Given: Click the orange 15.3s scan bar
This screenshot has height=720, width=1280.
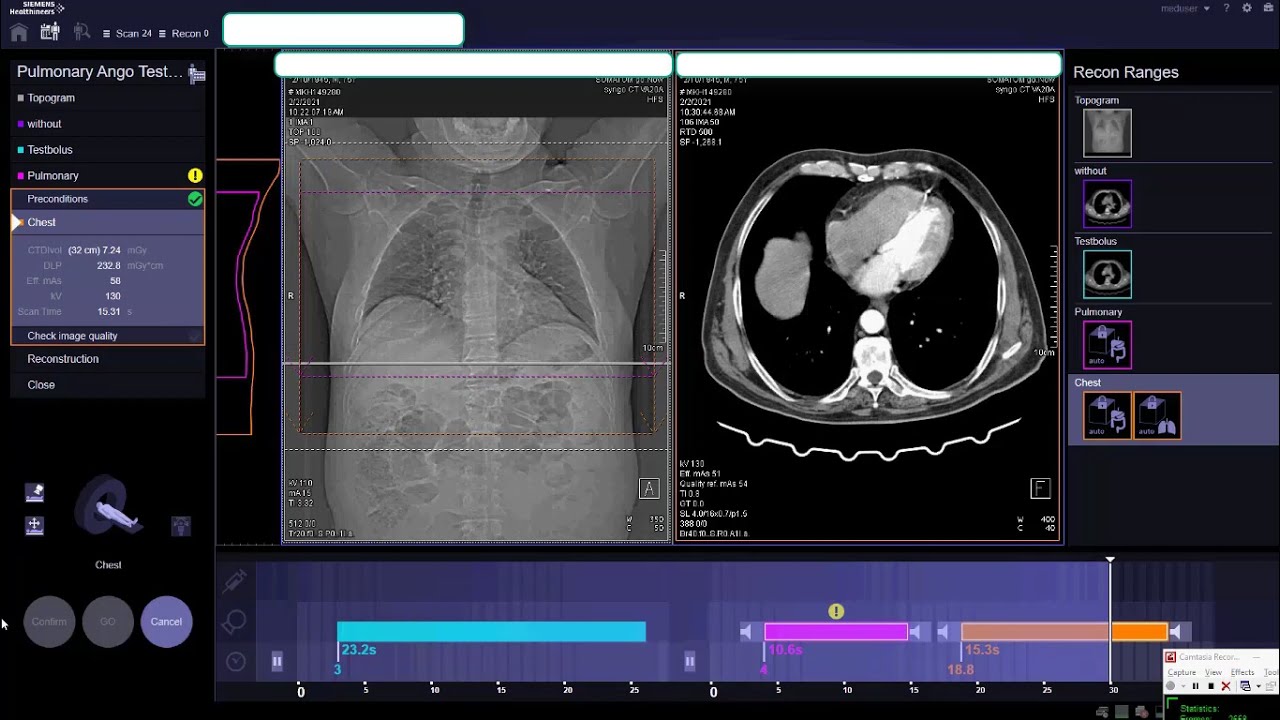Looking at the screenshot, I should (x=1064, y=632).
